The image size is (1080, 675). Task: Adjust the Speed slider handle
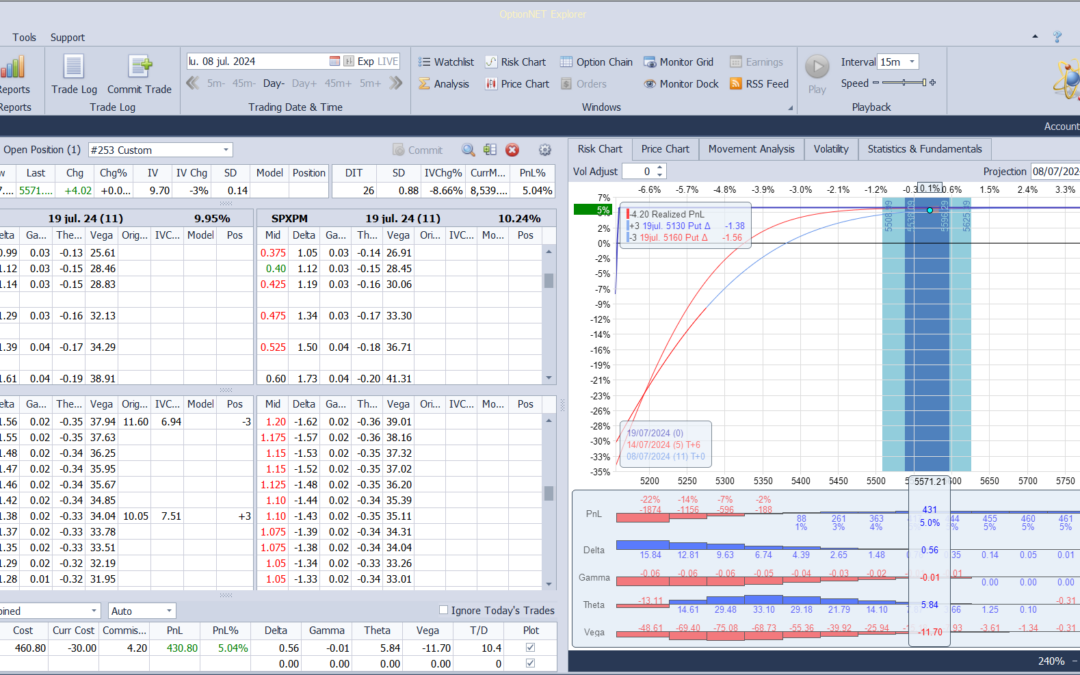(x=923, y=83)
